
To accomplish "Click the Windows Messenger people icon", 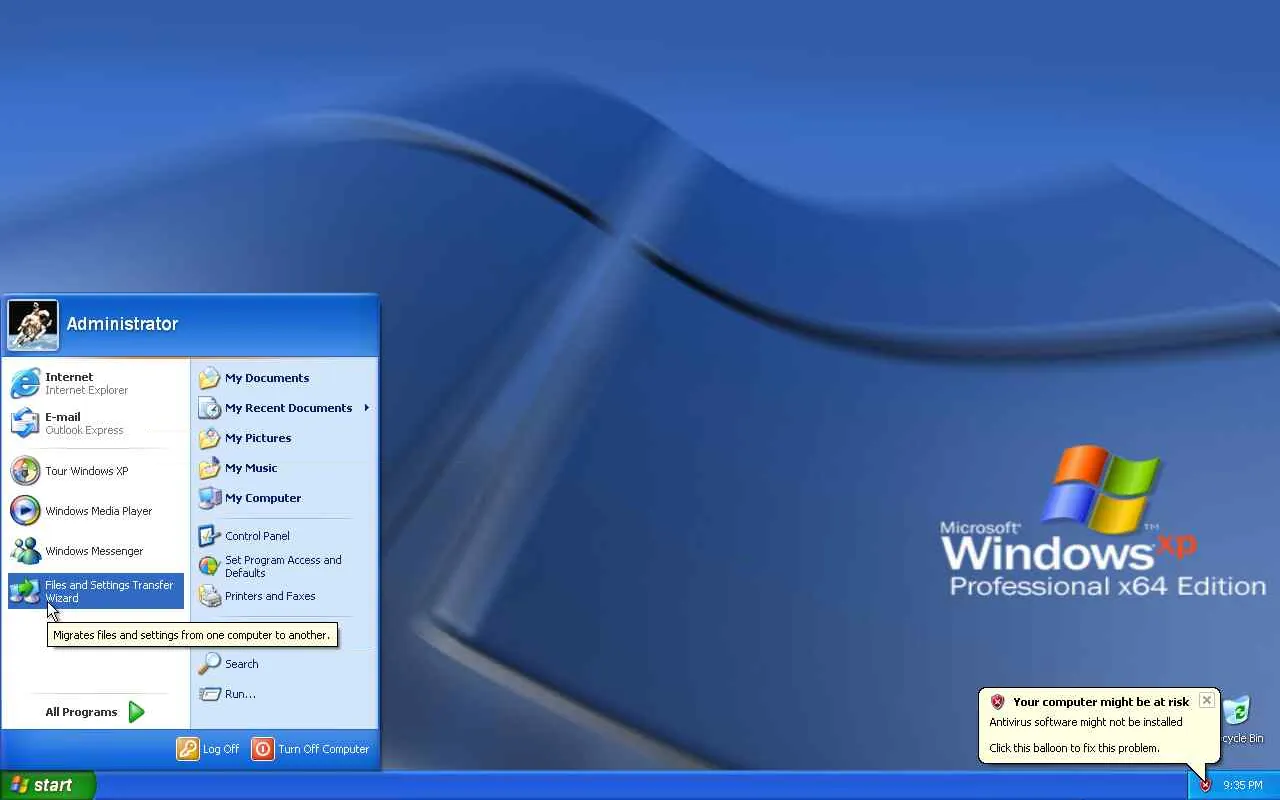I will (25, 551).
